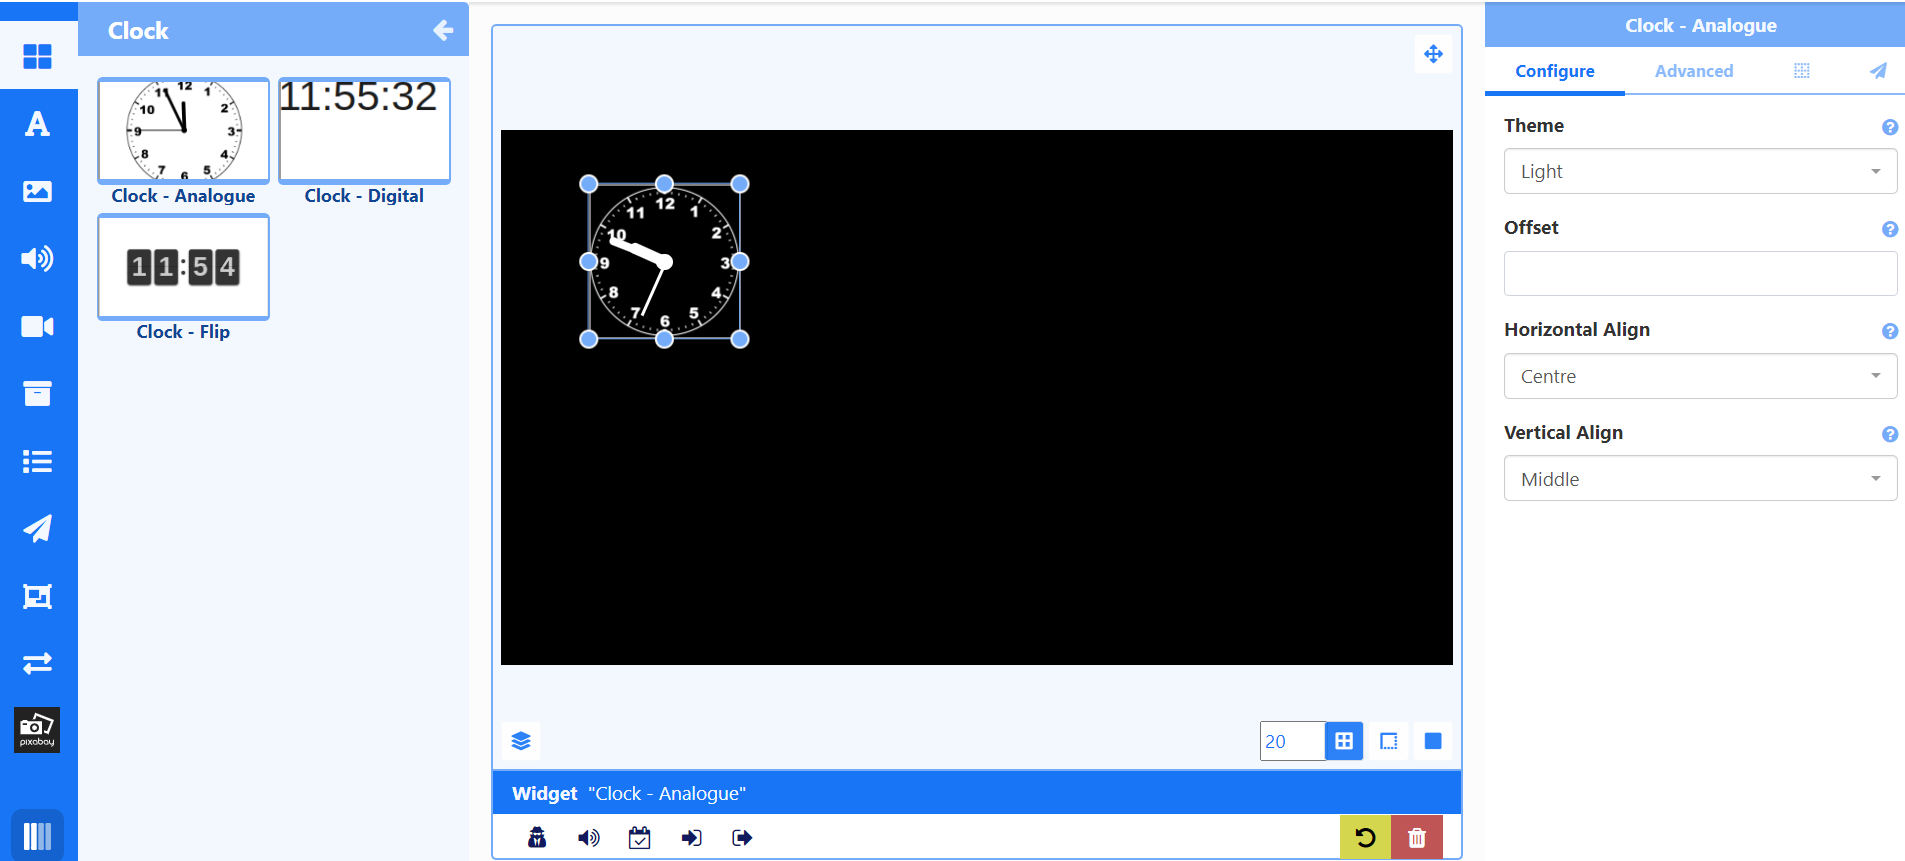
Task: Click the yellow undo button
Action: [1365, 838]
